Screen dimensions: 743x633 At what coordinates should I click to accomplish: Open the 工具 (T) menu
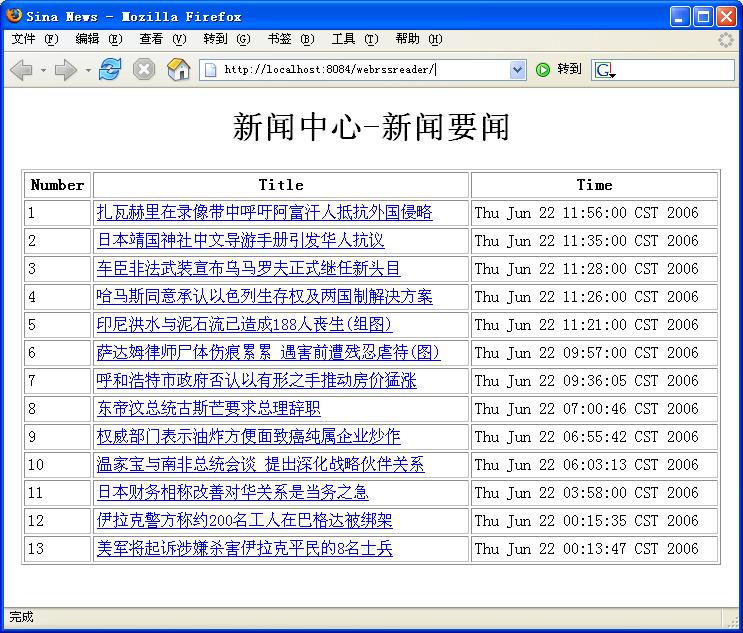pos(355,39)
